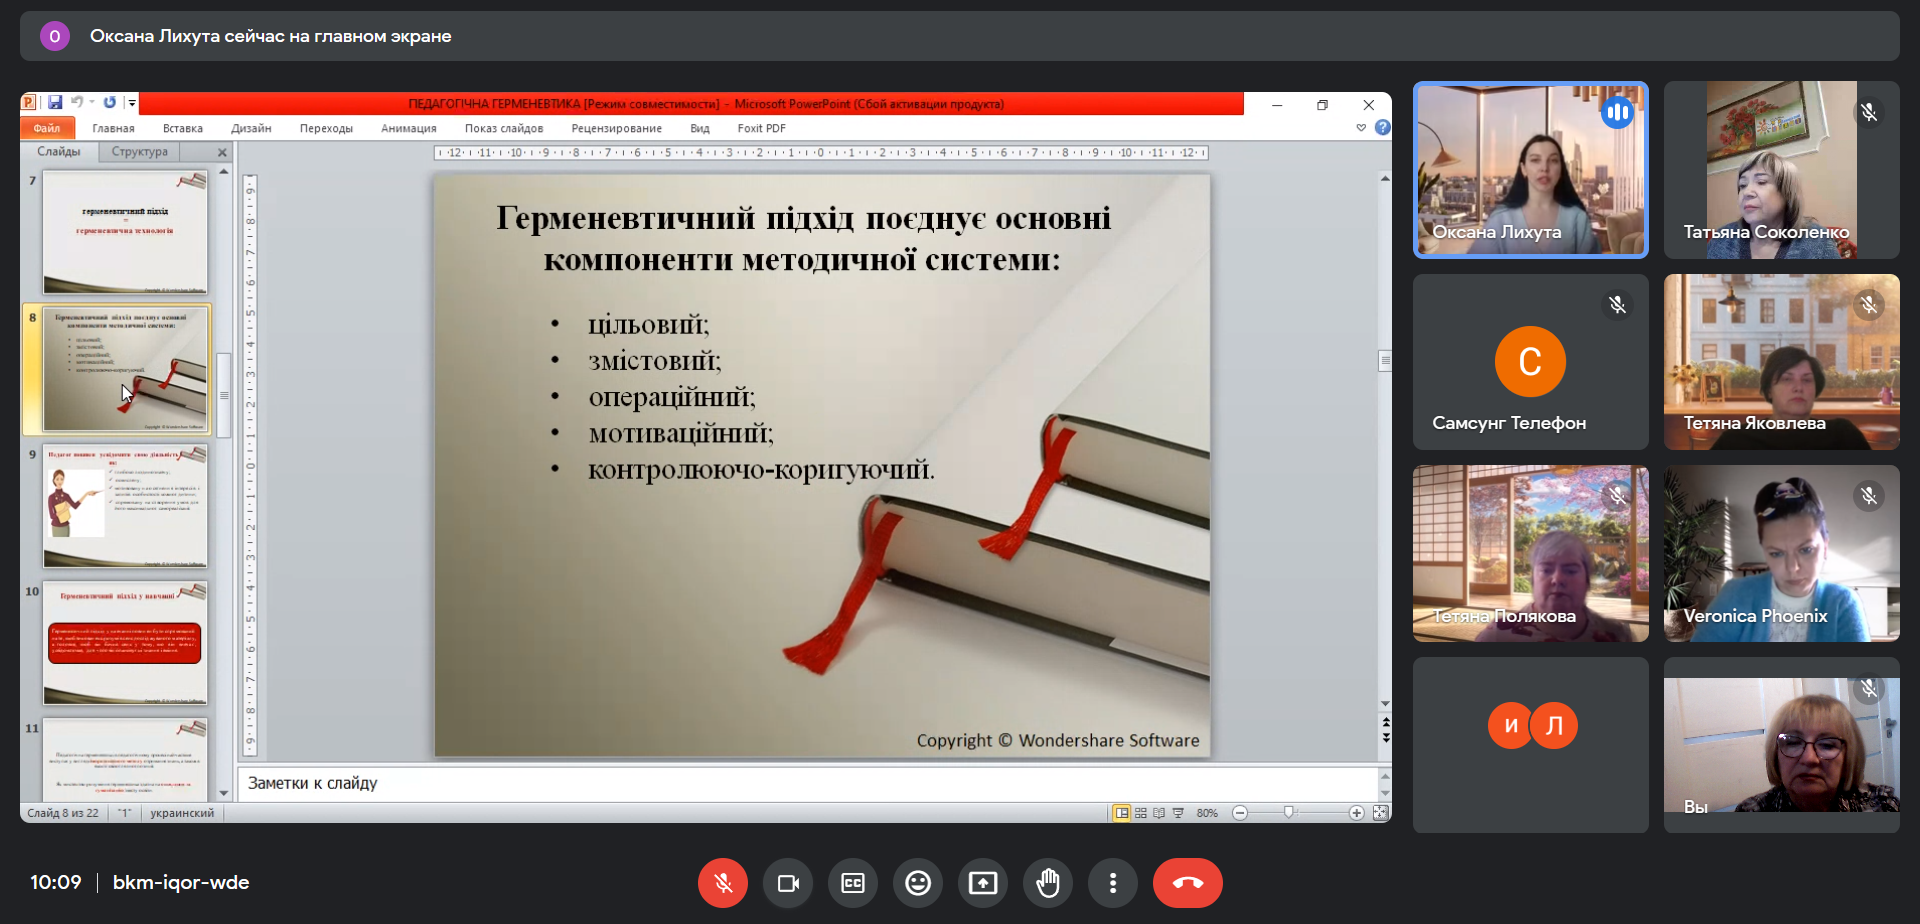The height and width of the screenshot is (924, 1920).
Task: Toggle the camera button
Action: coord(788,883)
